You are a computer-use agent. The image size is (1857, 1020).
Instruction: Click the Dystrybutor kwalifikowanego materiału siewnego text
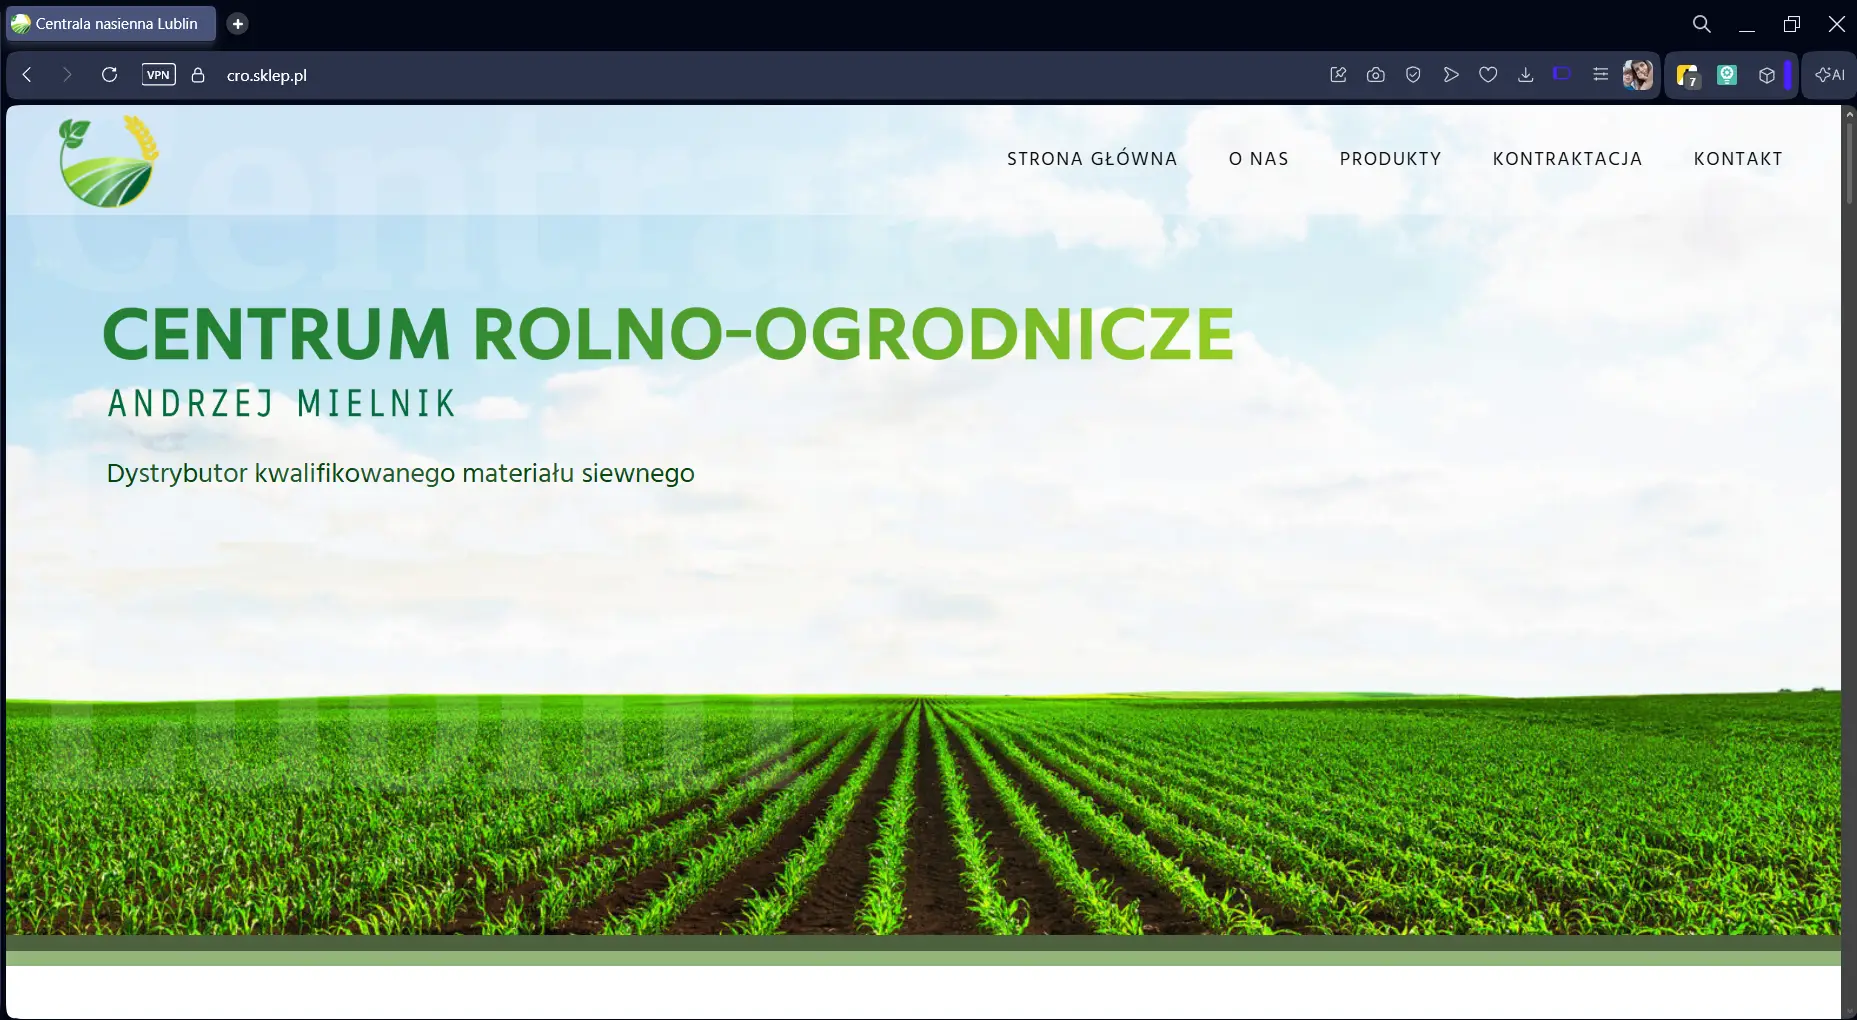(x=400, y=473)
